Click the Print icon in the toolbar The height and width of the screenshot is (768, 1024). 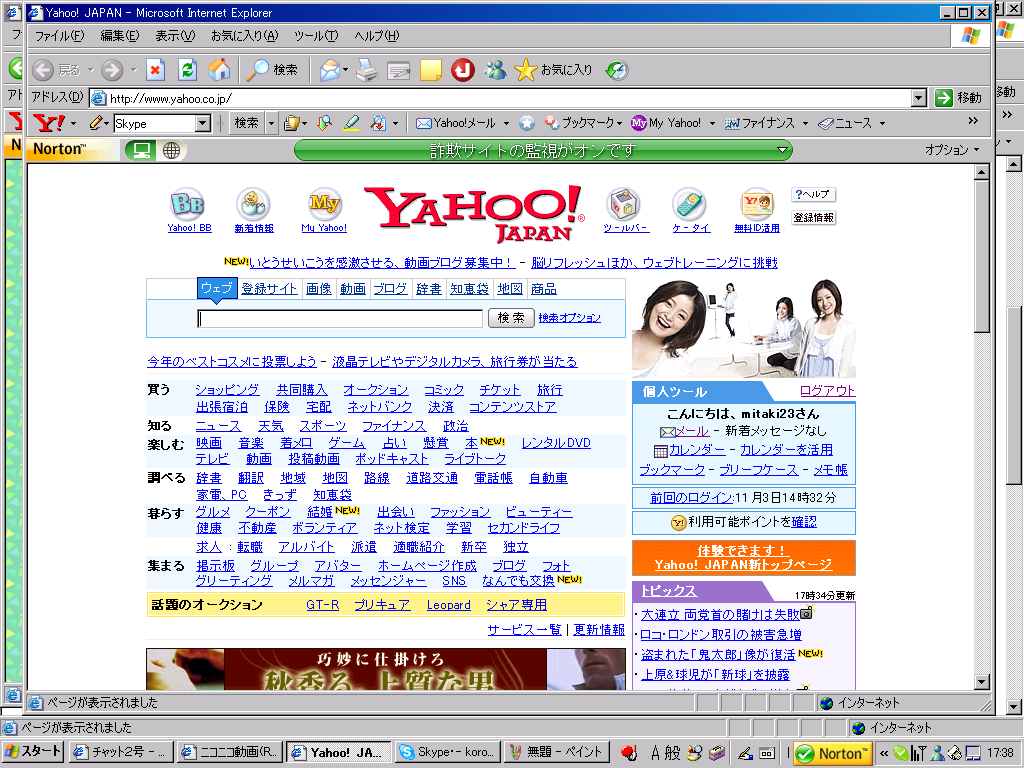coord(366,70)
